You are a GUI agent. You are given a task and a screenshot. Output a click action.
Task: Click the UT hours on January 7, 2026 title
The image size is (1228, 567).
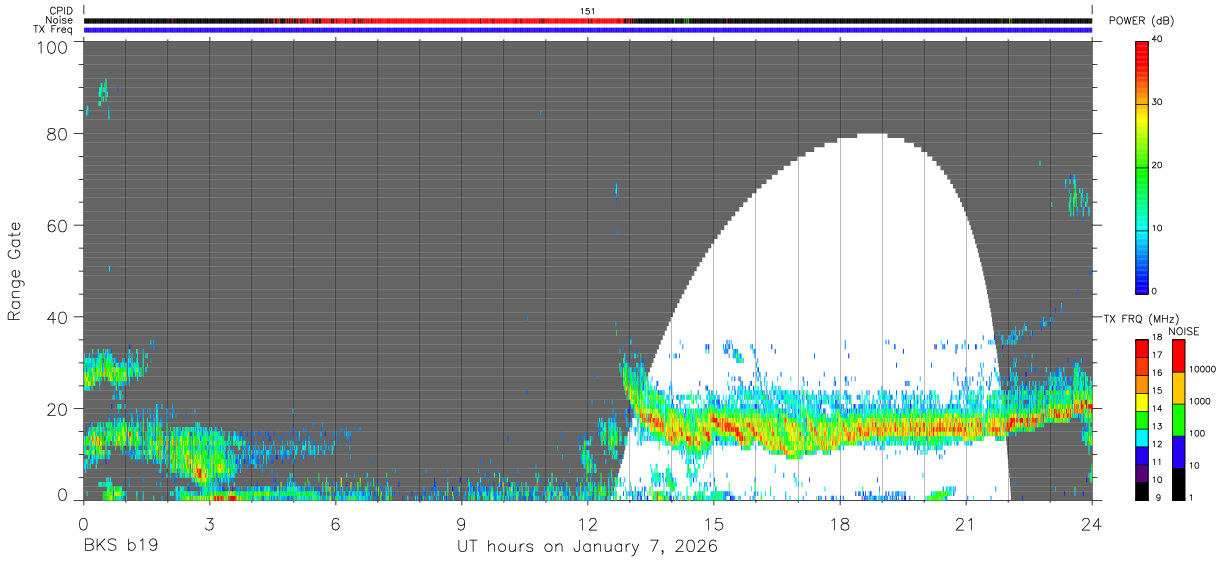tap(587, 547)
